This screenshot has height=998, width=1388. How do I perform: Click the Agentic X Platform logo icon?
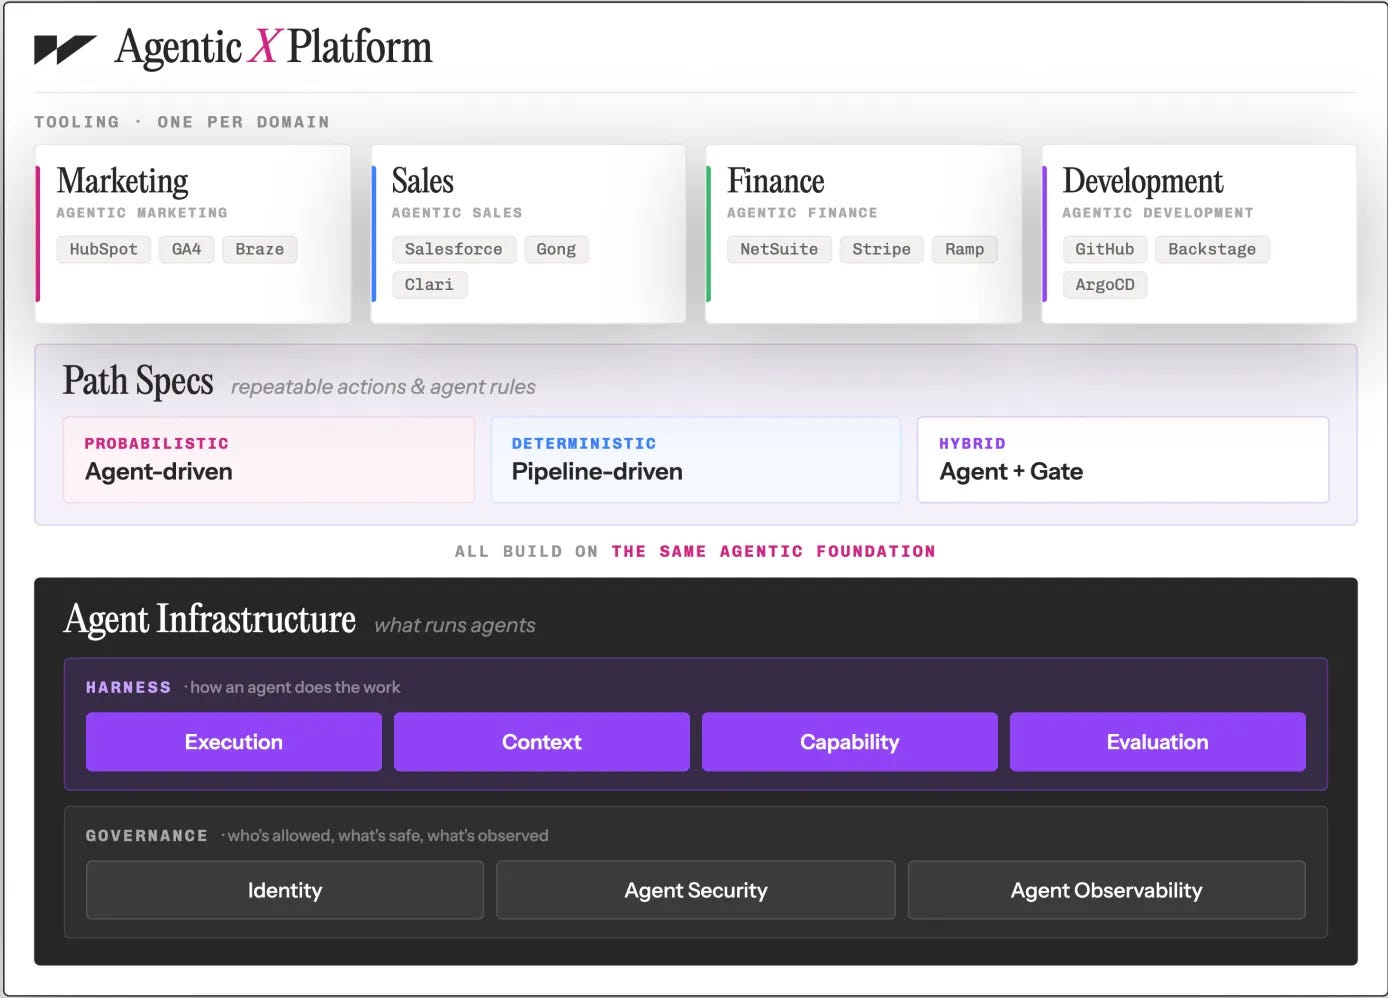pos(65,49)
